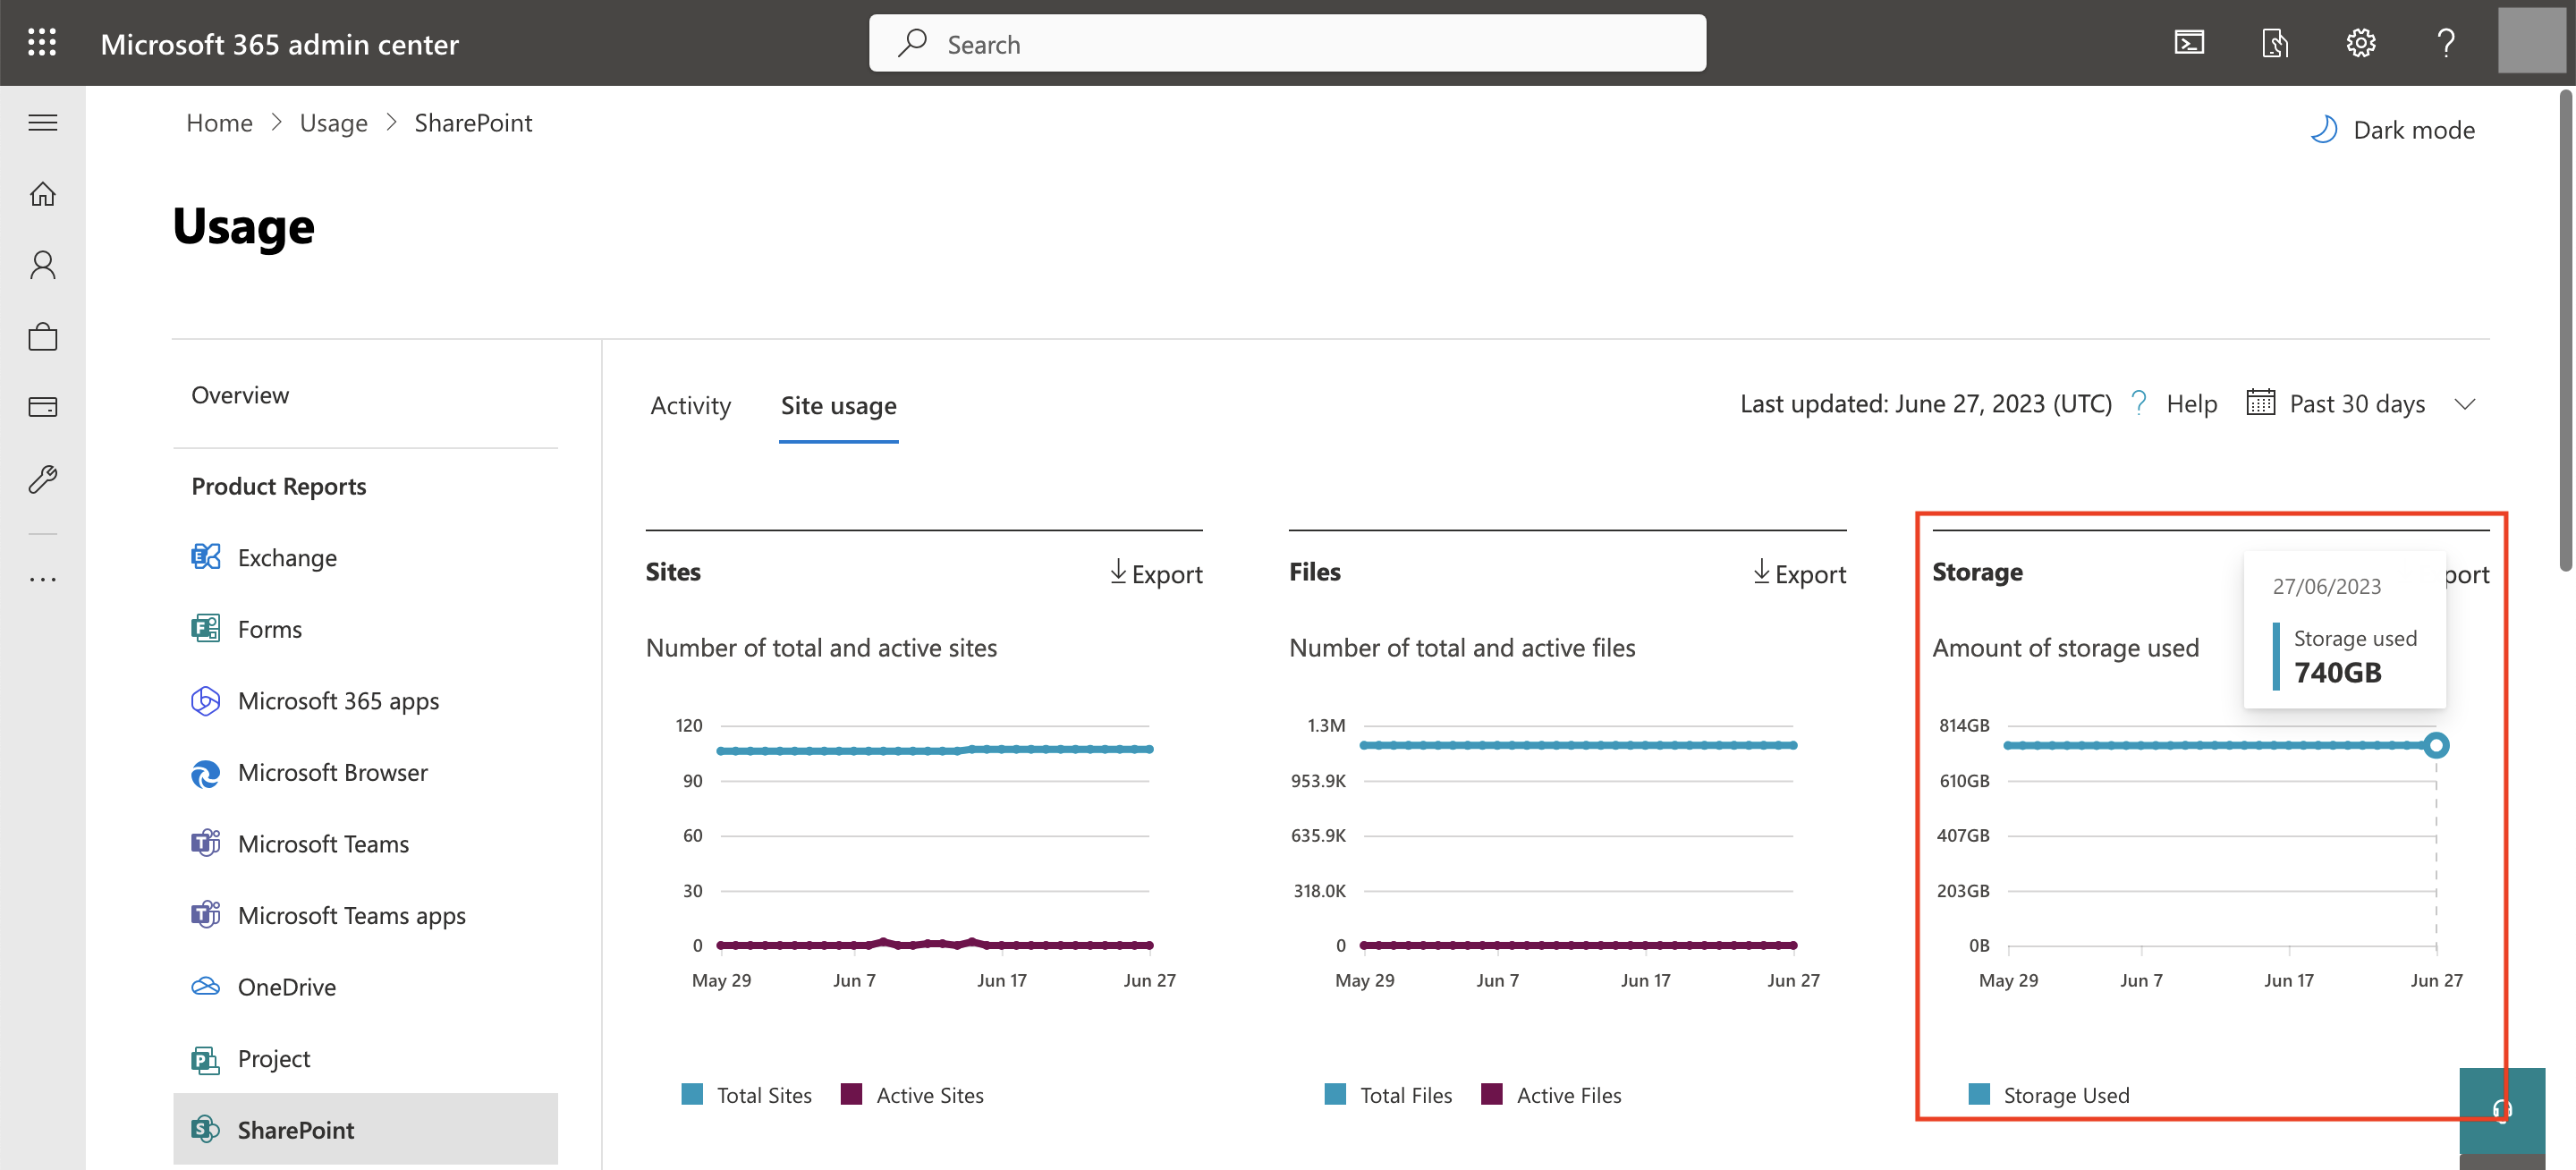The width and height of the screenshot is (2576, 1170).
Task: Show all navigation items ellipsis
Action: (x=42, y=579)
